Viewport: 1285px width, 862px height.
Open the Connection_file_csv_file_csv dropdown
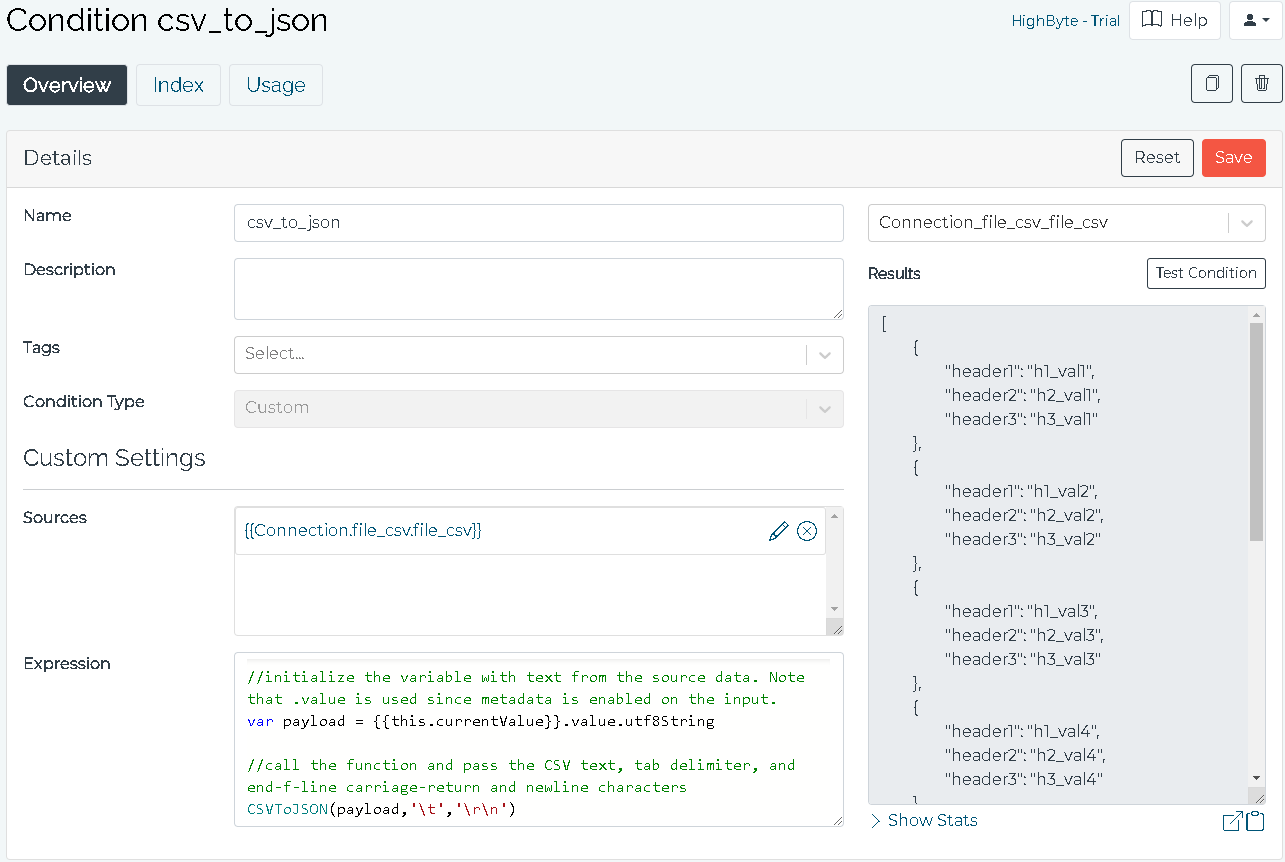point(1067,223)
